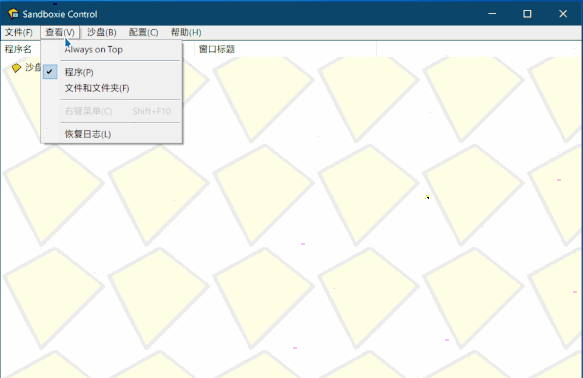Close the Sandboxie Control window
The image size is (583, 378).
pos(563,14)
